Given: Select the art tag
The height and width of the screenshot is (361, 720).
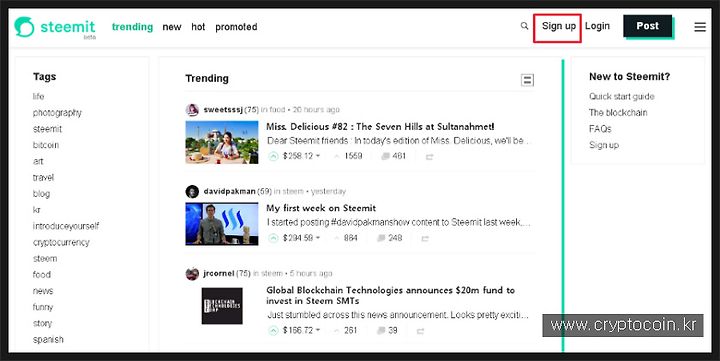Looking at the screenshot, I should [38, 162].
